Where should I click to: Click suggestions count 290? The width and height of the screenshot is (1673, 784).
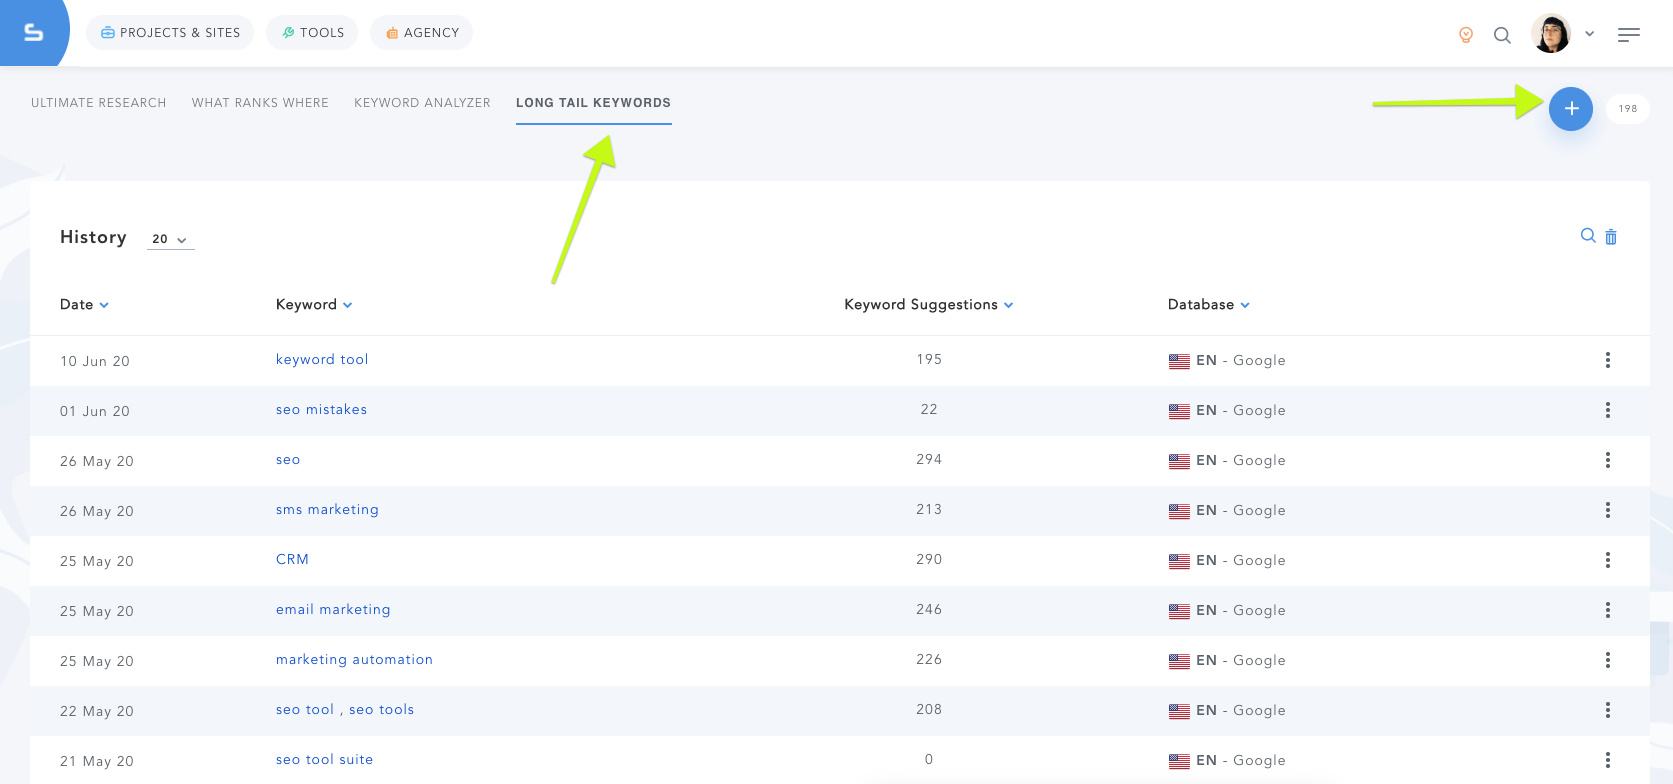pyautogui.click(x=929, y=559)
